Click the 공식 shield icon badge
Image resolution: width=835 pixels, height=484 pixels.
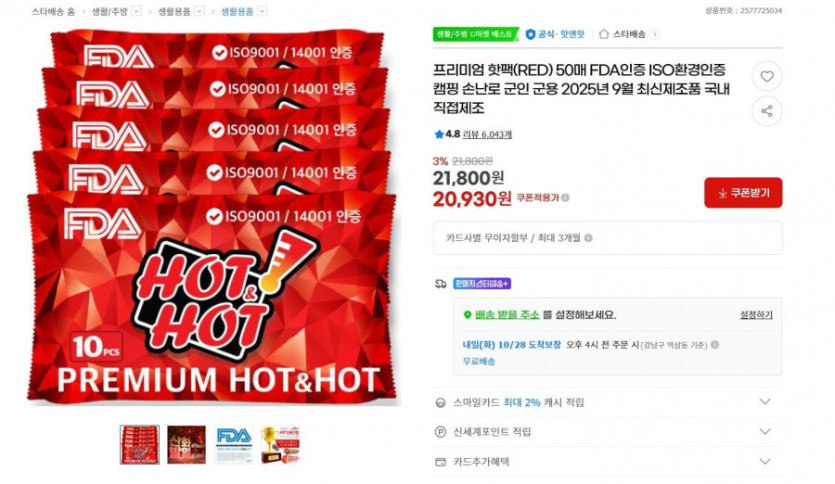[x=530, y=34]
